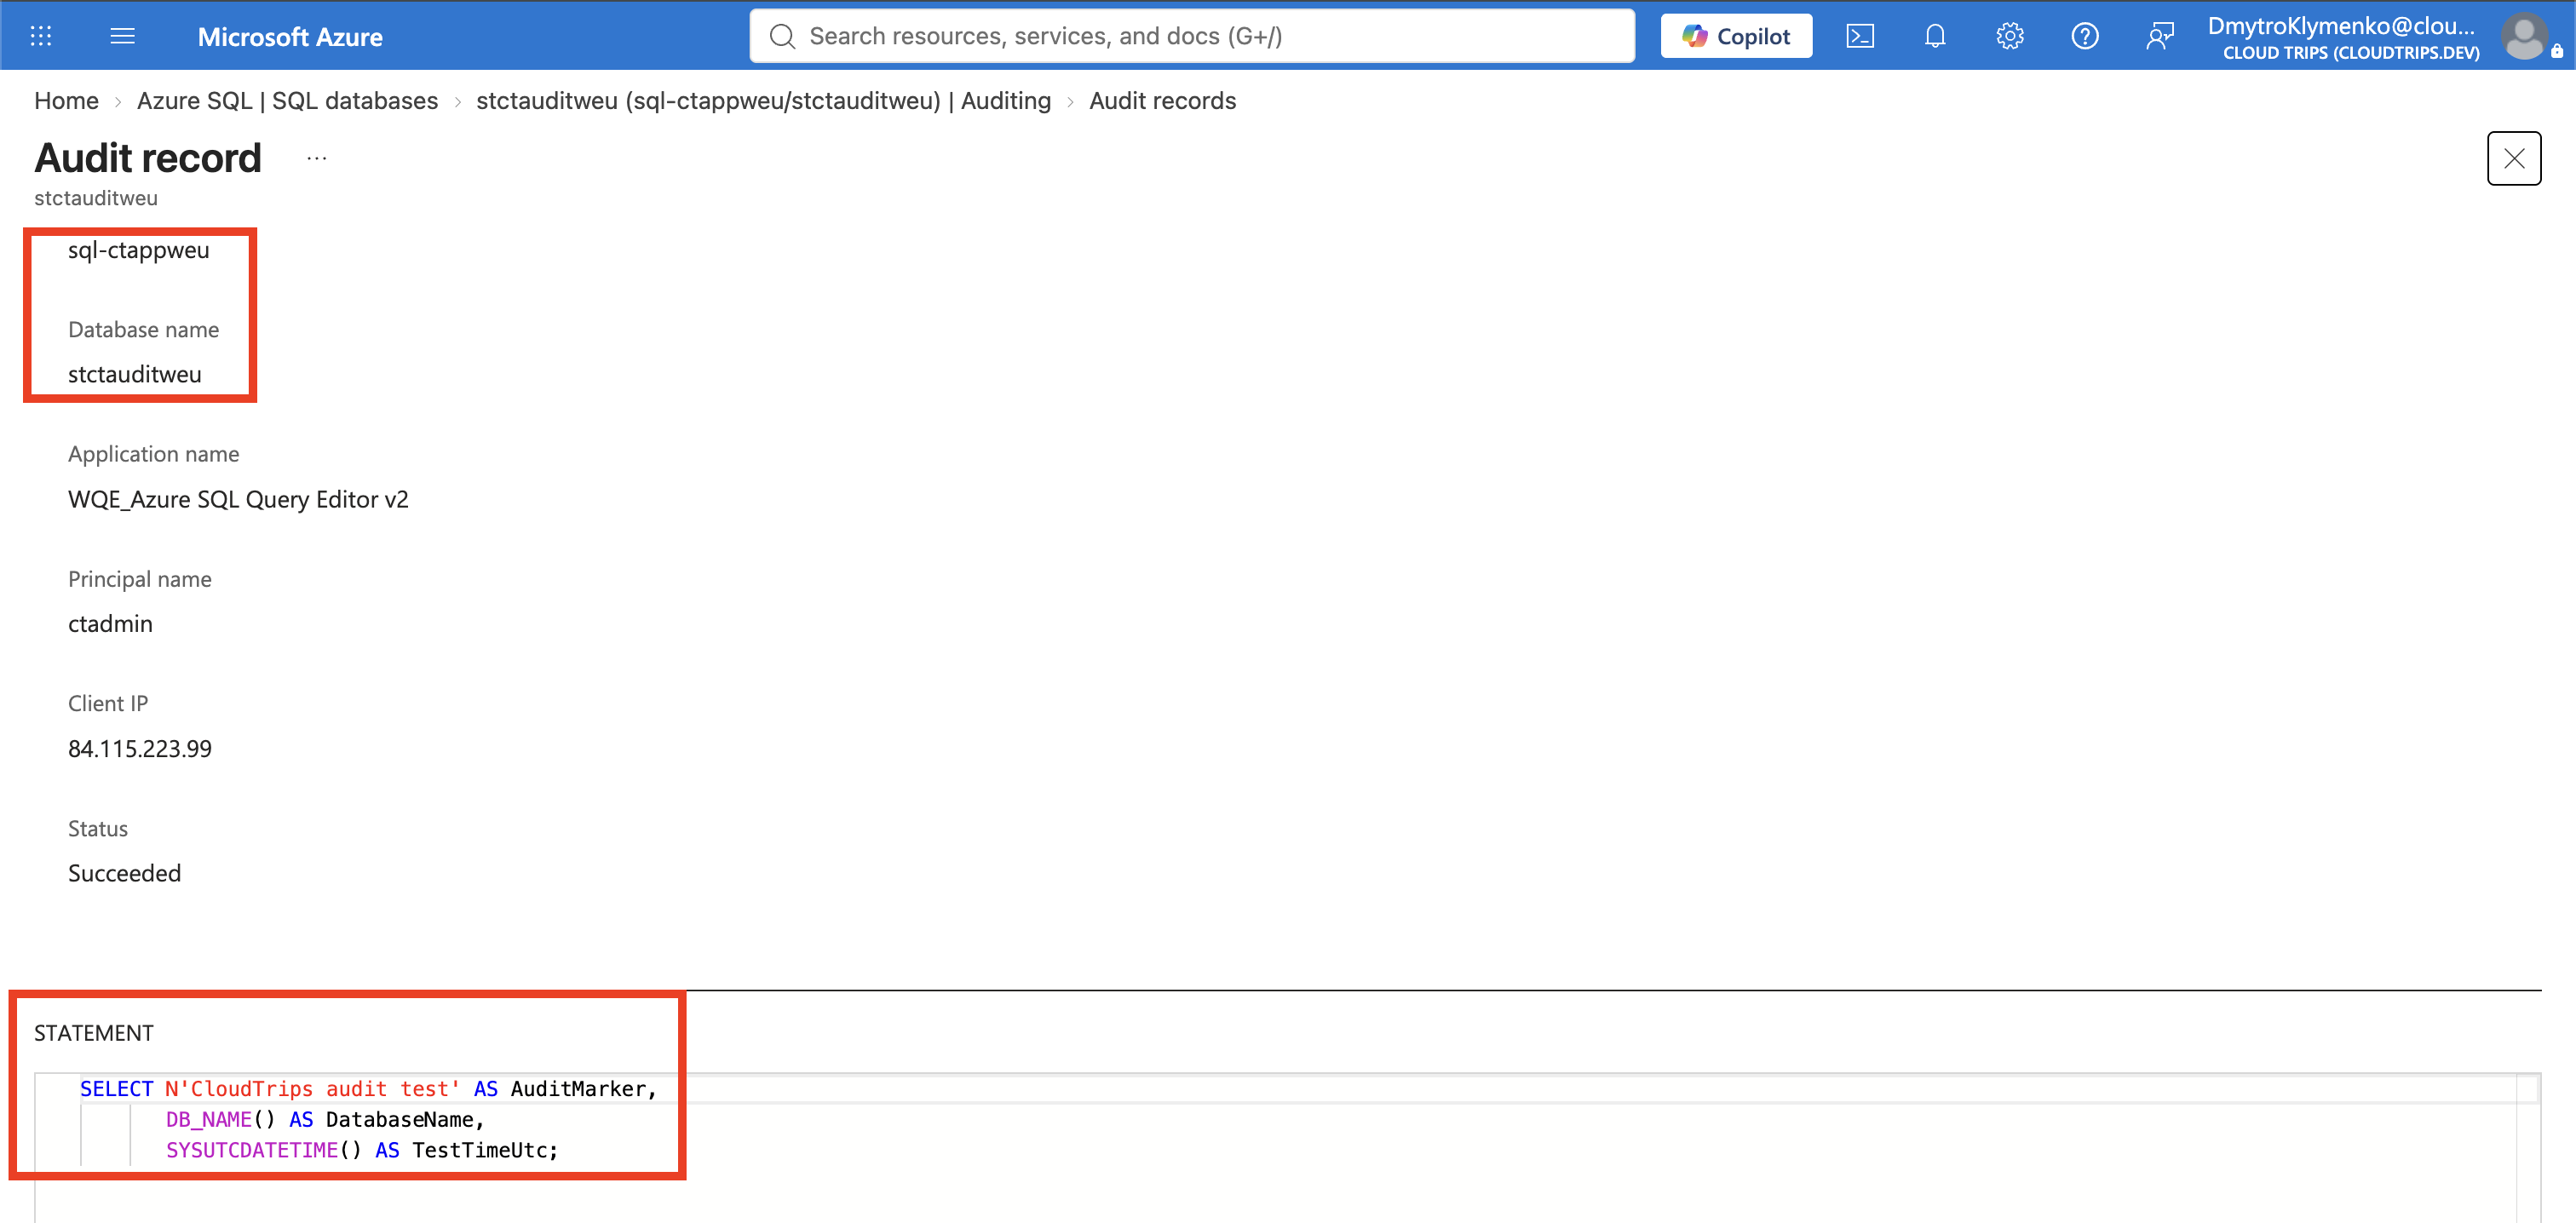Click the STATEMENT heading

coord(94,1033)
